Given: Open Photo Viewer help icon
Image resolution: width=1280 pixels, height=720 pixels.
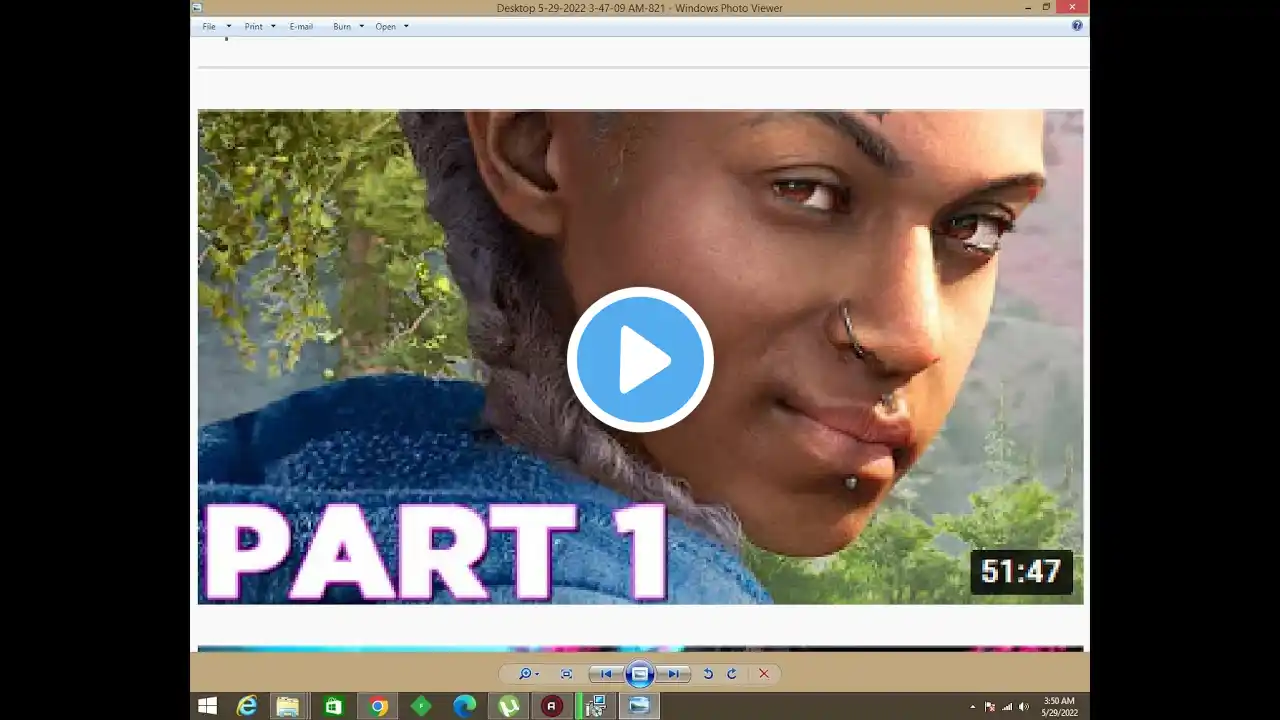Looking at the screenshot, I should [x=1077, y=26].
